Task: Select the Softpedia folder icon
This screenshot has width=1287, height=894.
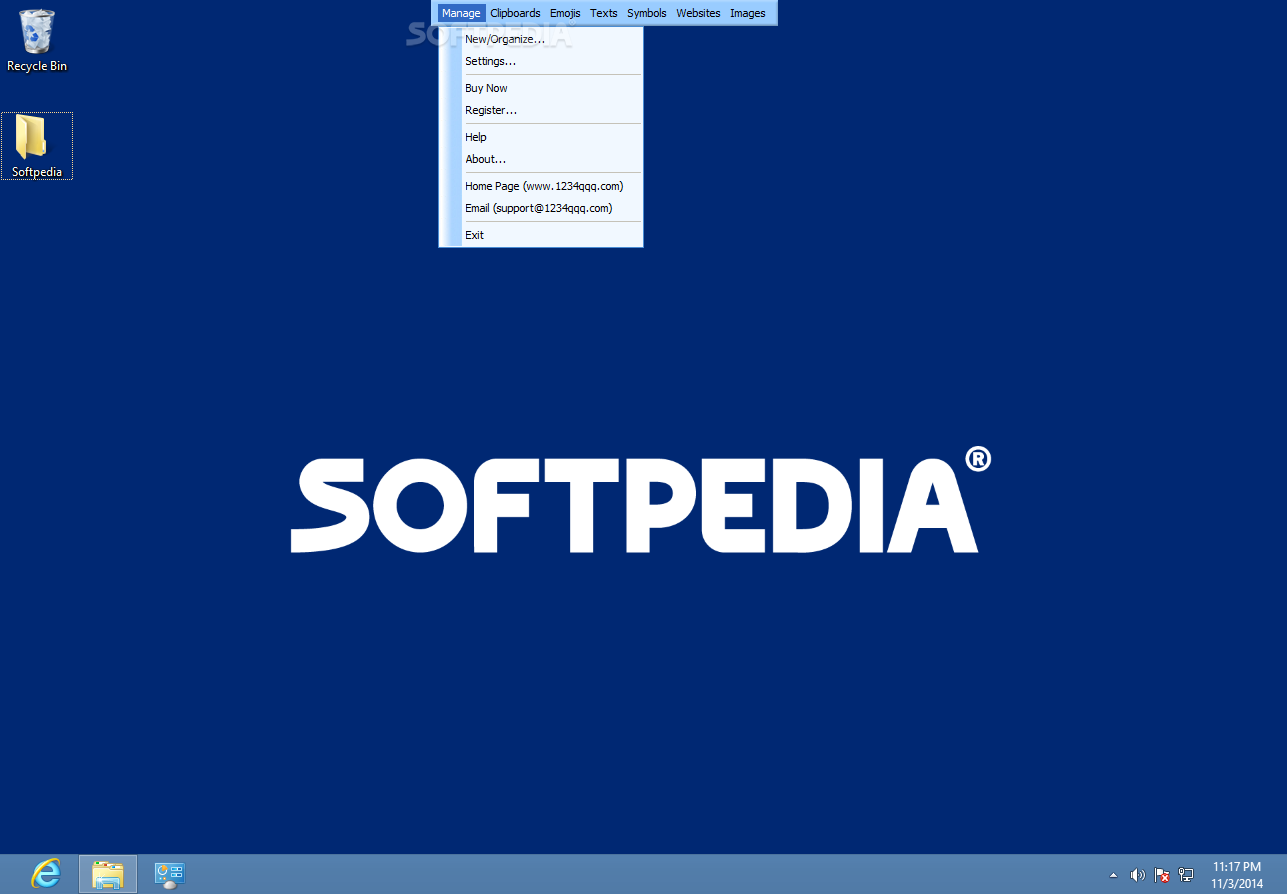Action: tap(37, 146)
